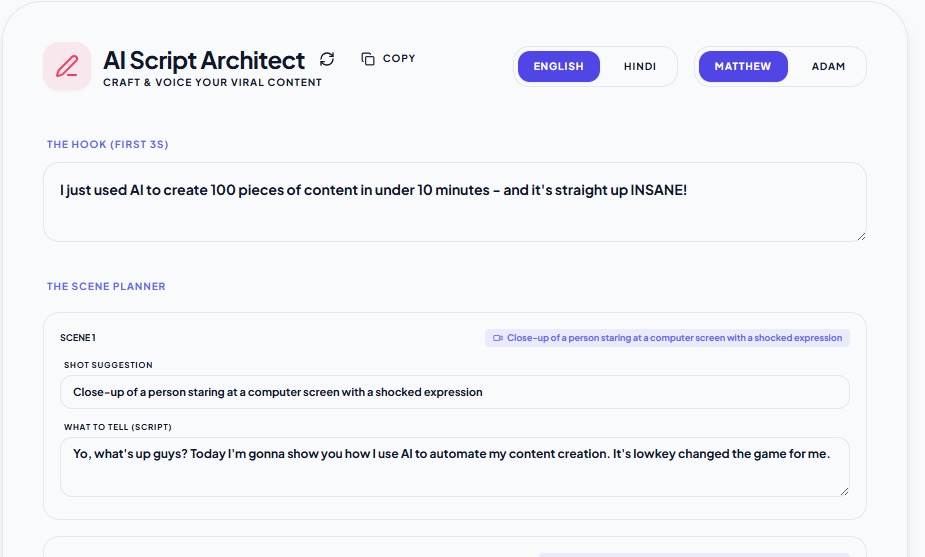Click the pink pencil logo icon
The image size is (925, 557).
(67, 67)
